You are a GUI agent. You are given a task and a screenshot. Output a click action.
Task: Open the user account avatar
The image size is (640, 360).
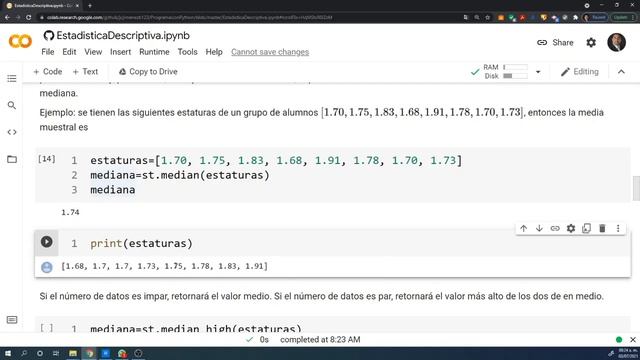tap(616, 42)
